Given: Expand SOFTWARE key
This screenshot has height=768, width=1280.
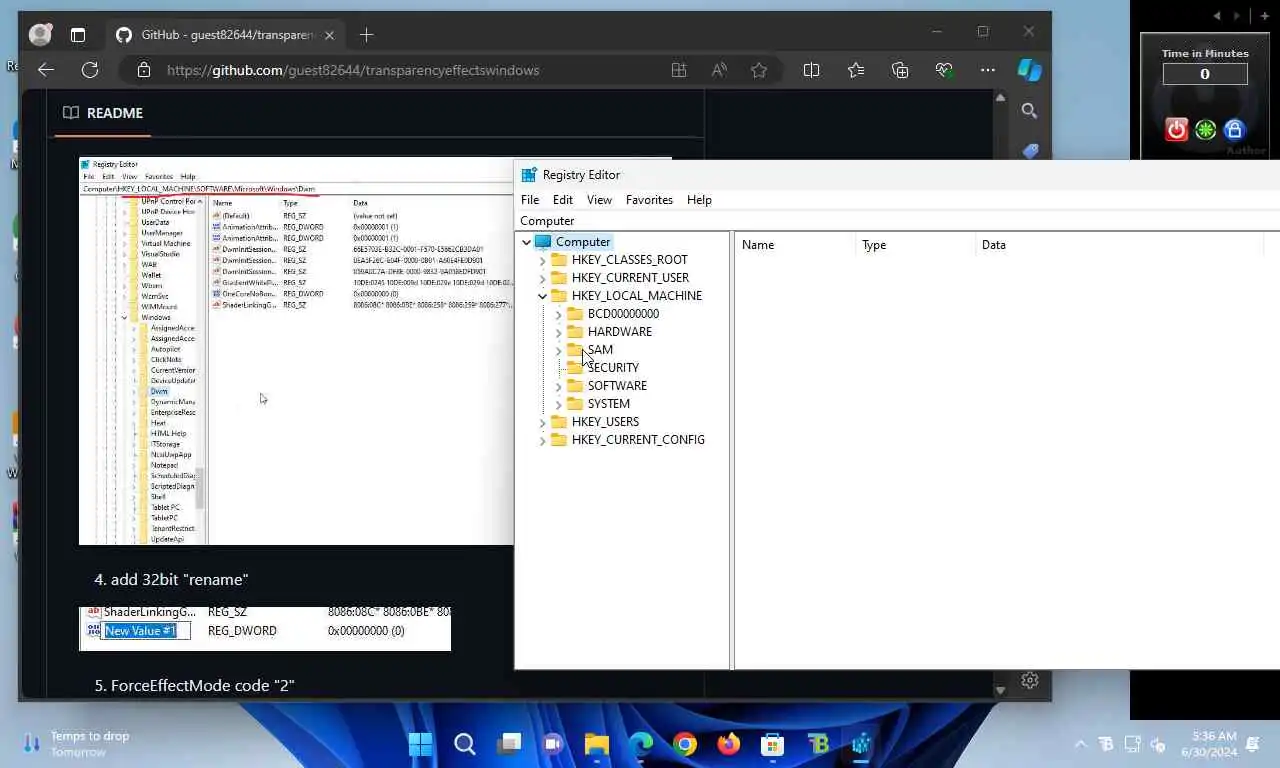Looking at the screenshot, I should coord(558,386).
